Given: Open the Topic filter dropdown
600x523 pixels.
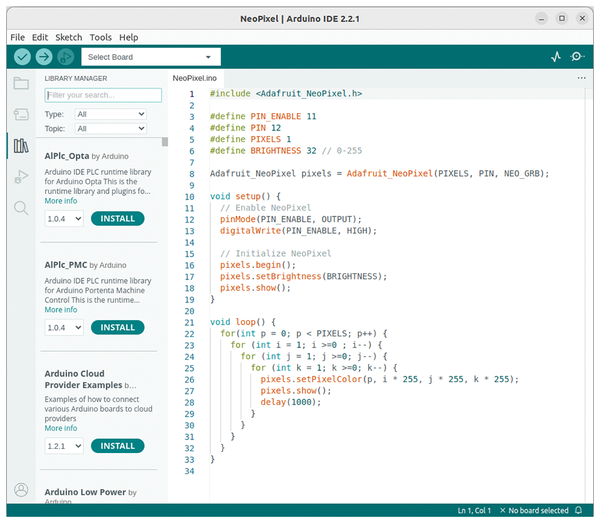Looking at the screenshot, I should point(110,129).
